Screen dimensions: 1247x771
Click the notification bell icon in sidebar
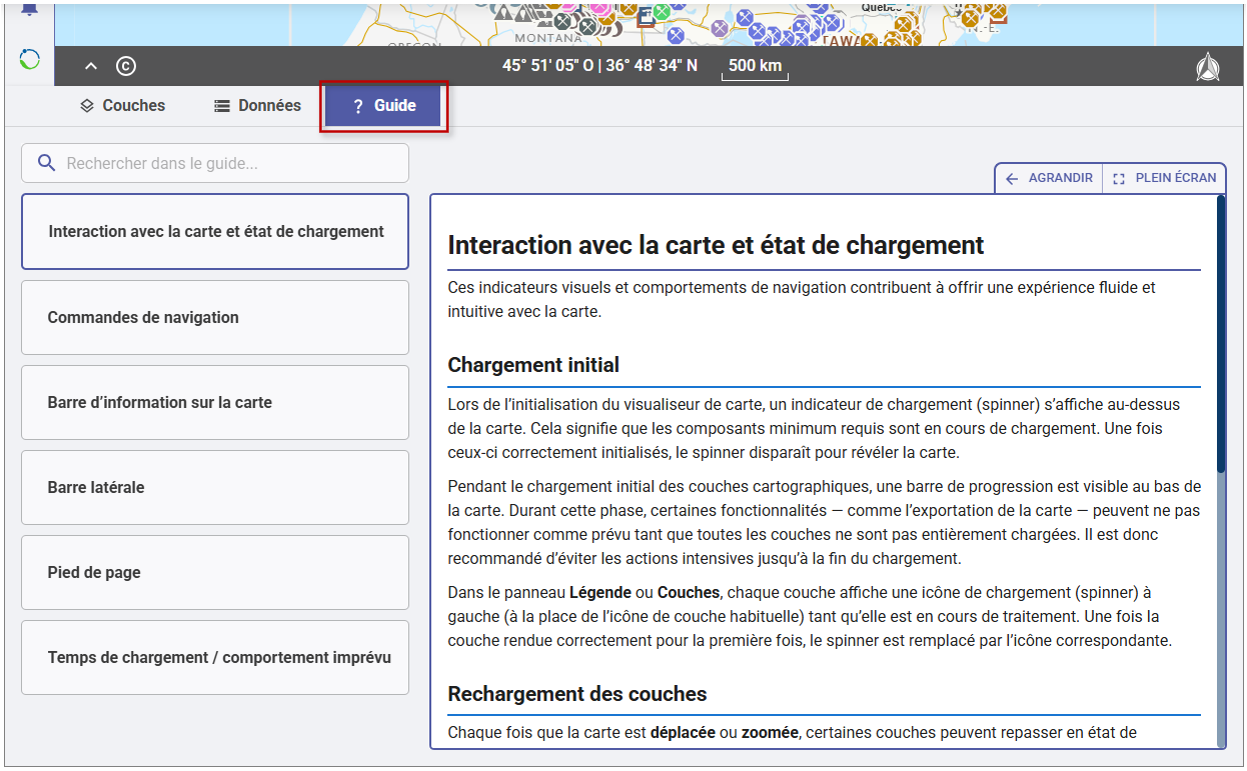pyautogui.click(x=29, y=9)
